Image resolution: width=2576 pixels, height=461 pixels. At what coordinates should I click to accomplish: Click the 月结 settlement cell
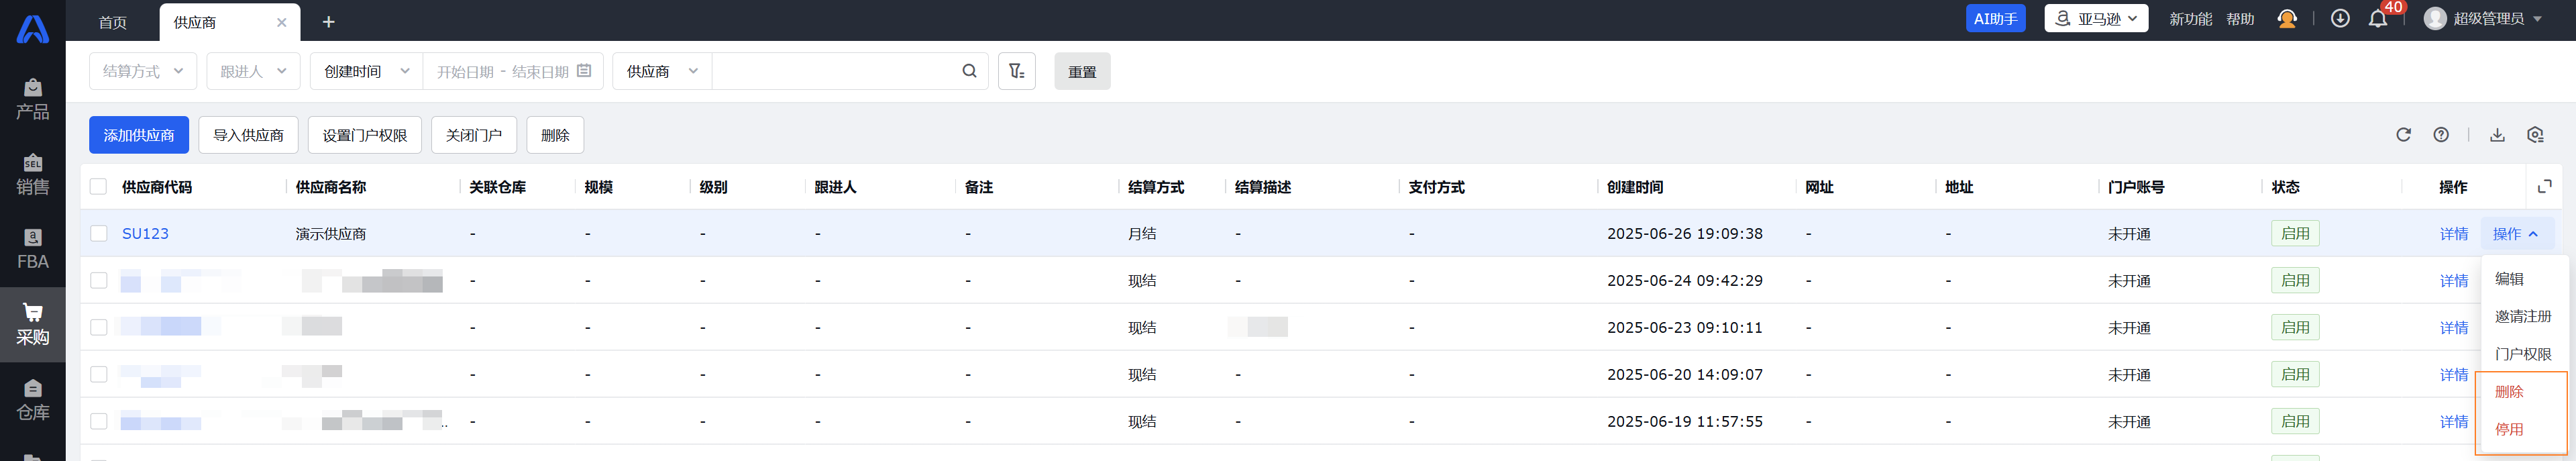(1142, 233)
